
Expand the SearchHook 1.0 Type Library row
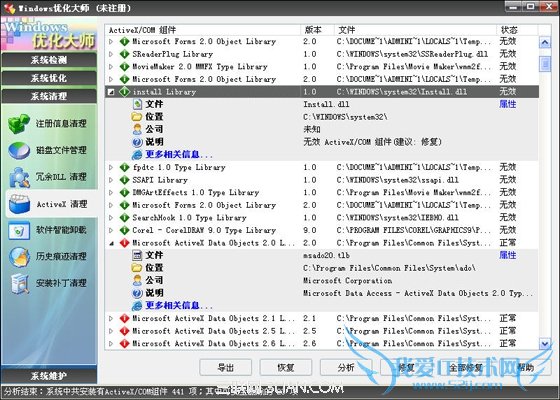(x=111, y=218)
